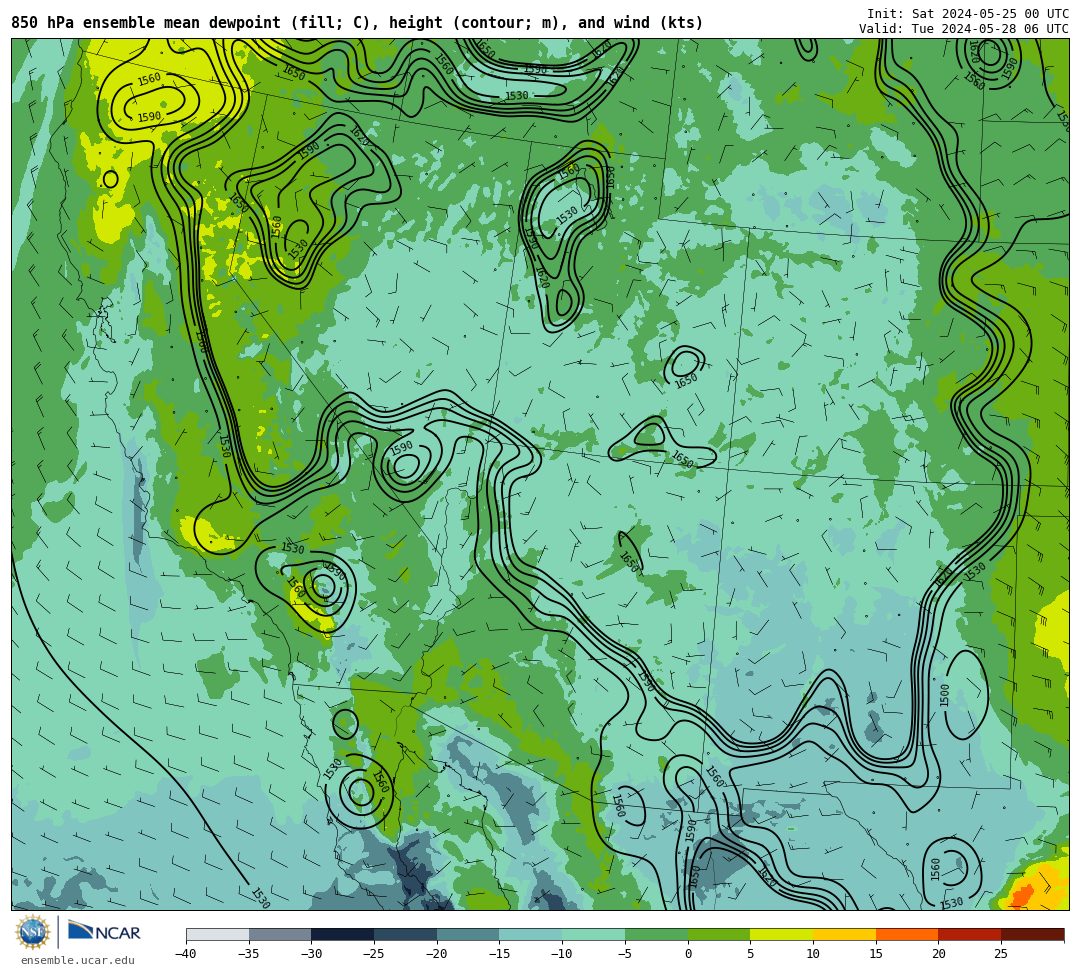Click the colorbar label '0'

click(688, 954)
